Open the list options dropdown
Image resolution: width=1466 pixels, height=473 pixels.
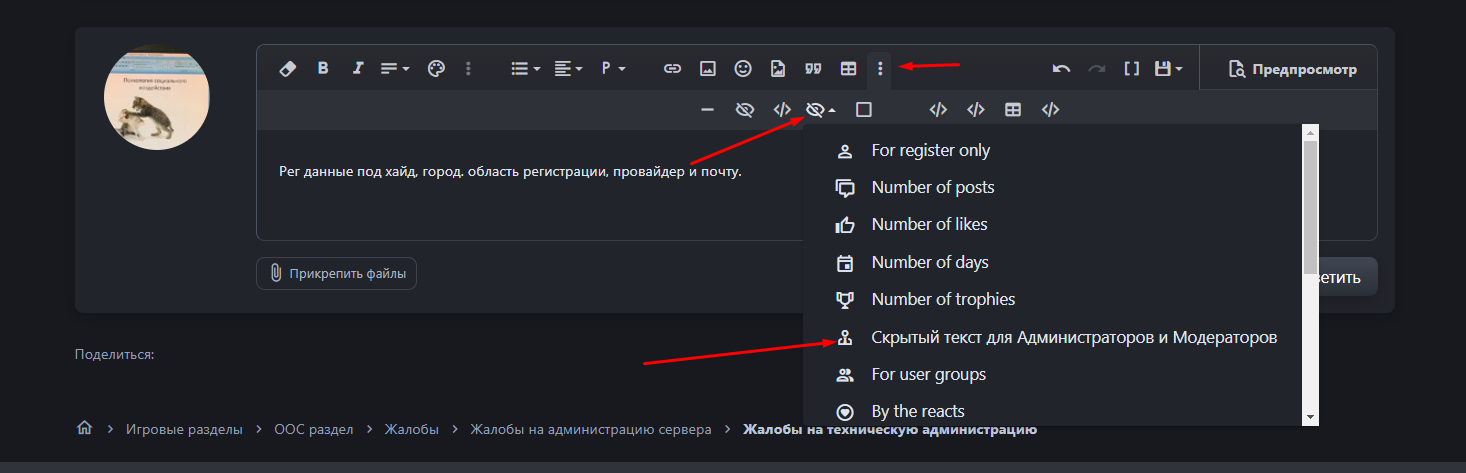[x=525, y=69]
